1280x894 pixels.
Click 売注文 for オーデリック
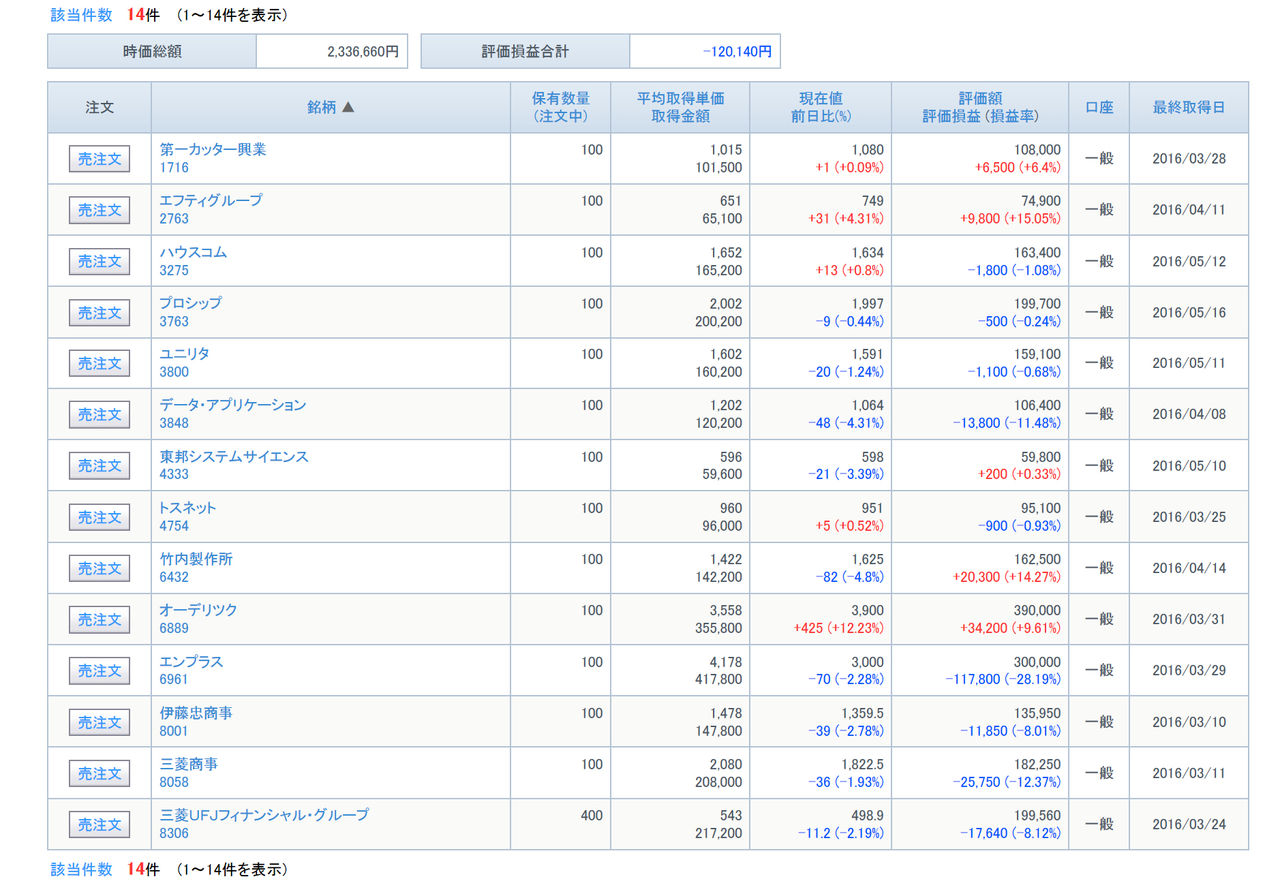(99, 620)
